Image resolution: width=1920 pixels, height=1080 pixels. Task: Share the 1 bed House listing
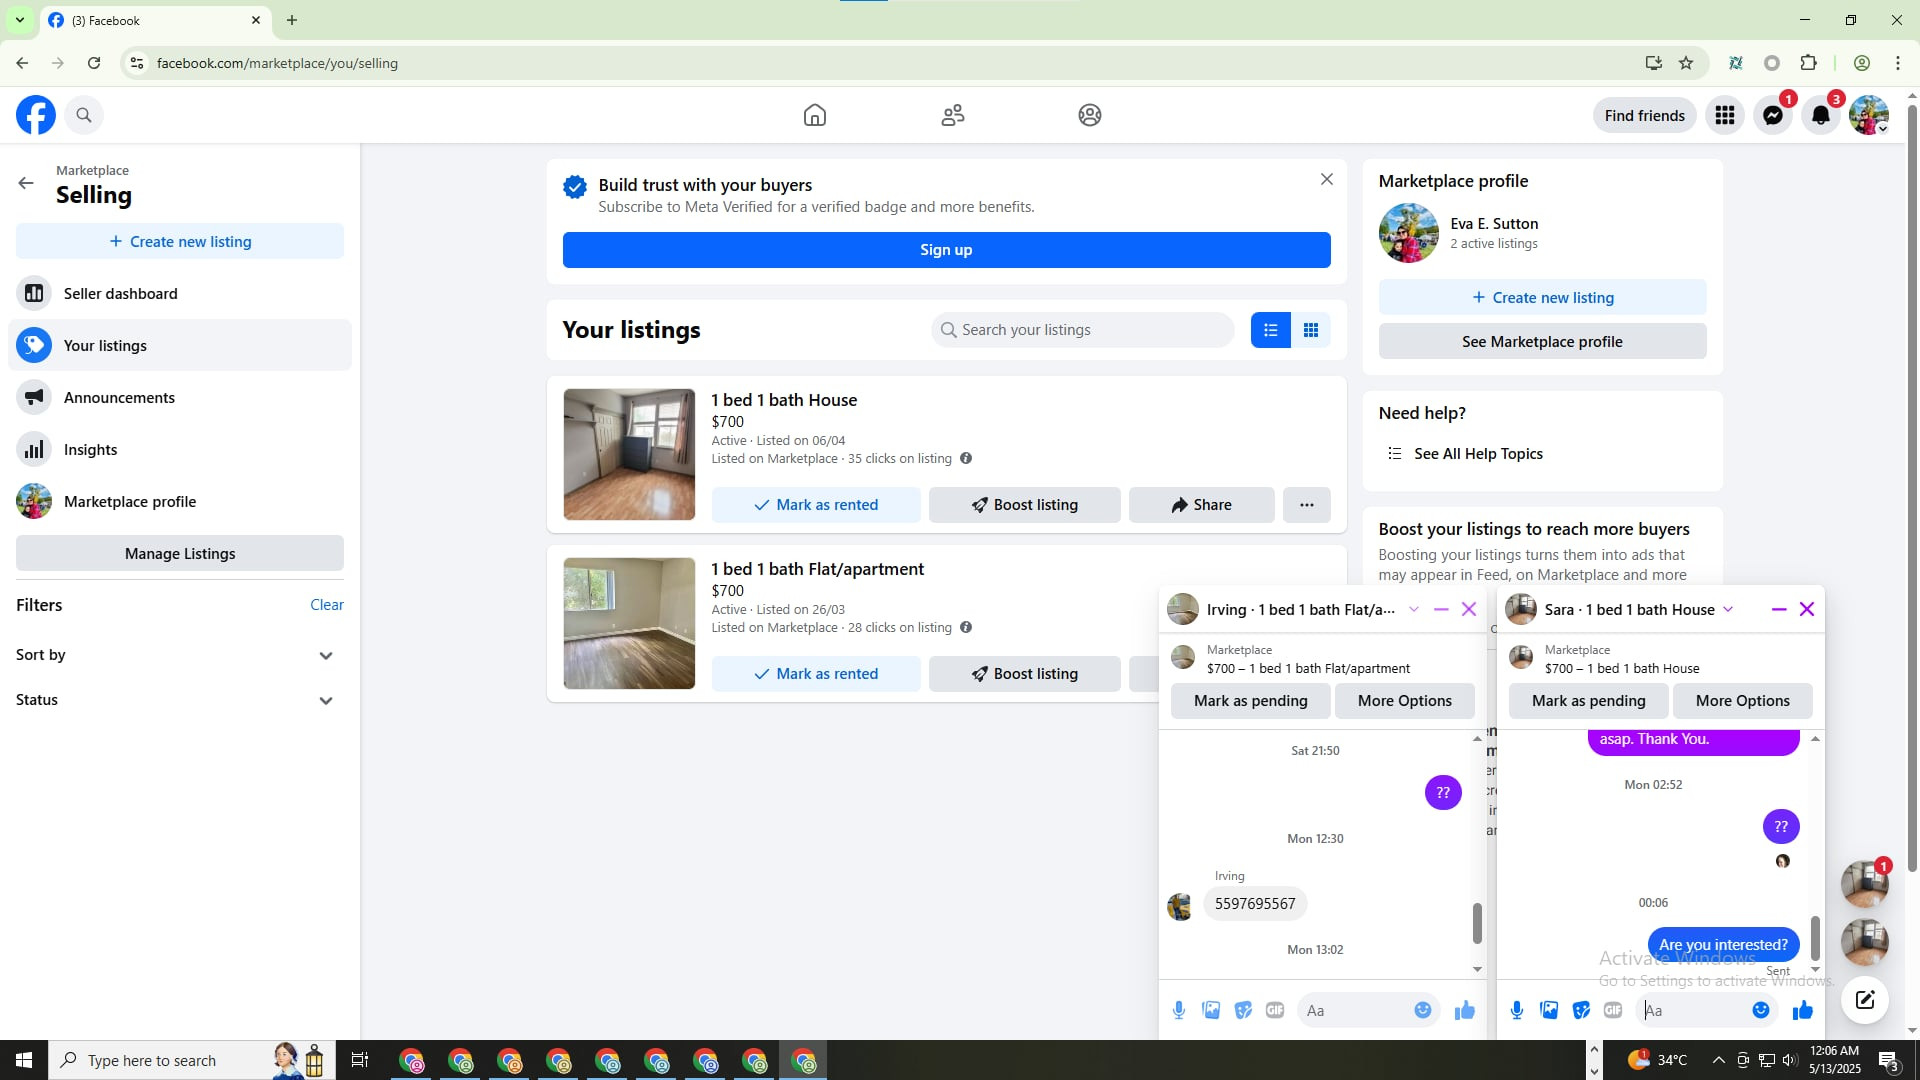tap(1202, 505)
